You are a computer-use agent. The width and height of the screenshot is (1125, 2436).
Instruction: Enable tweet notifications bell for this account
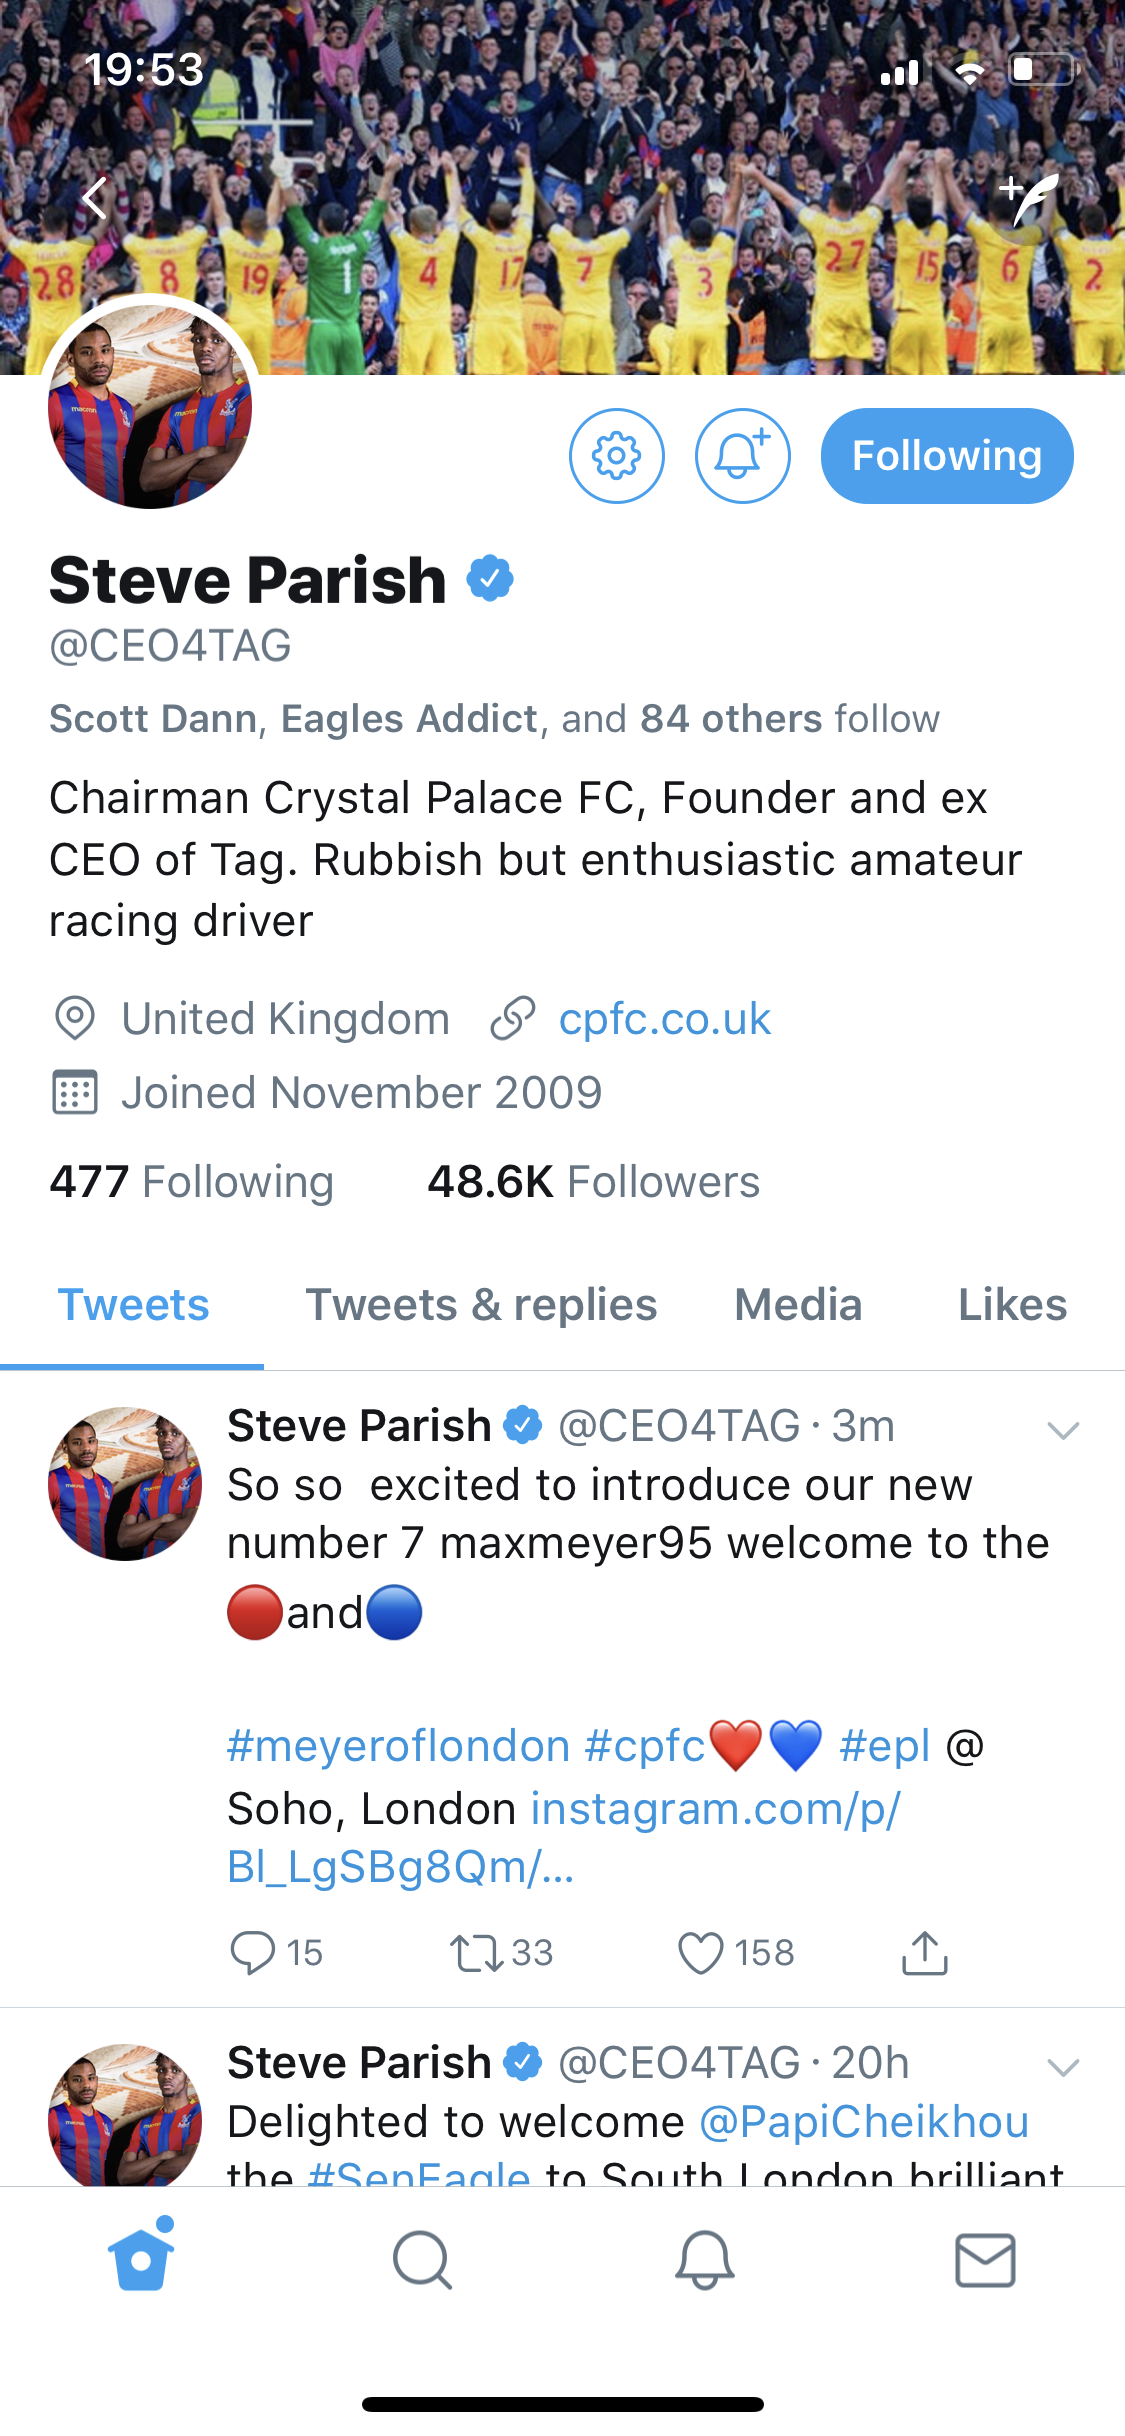(x=742, y=456)
